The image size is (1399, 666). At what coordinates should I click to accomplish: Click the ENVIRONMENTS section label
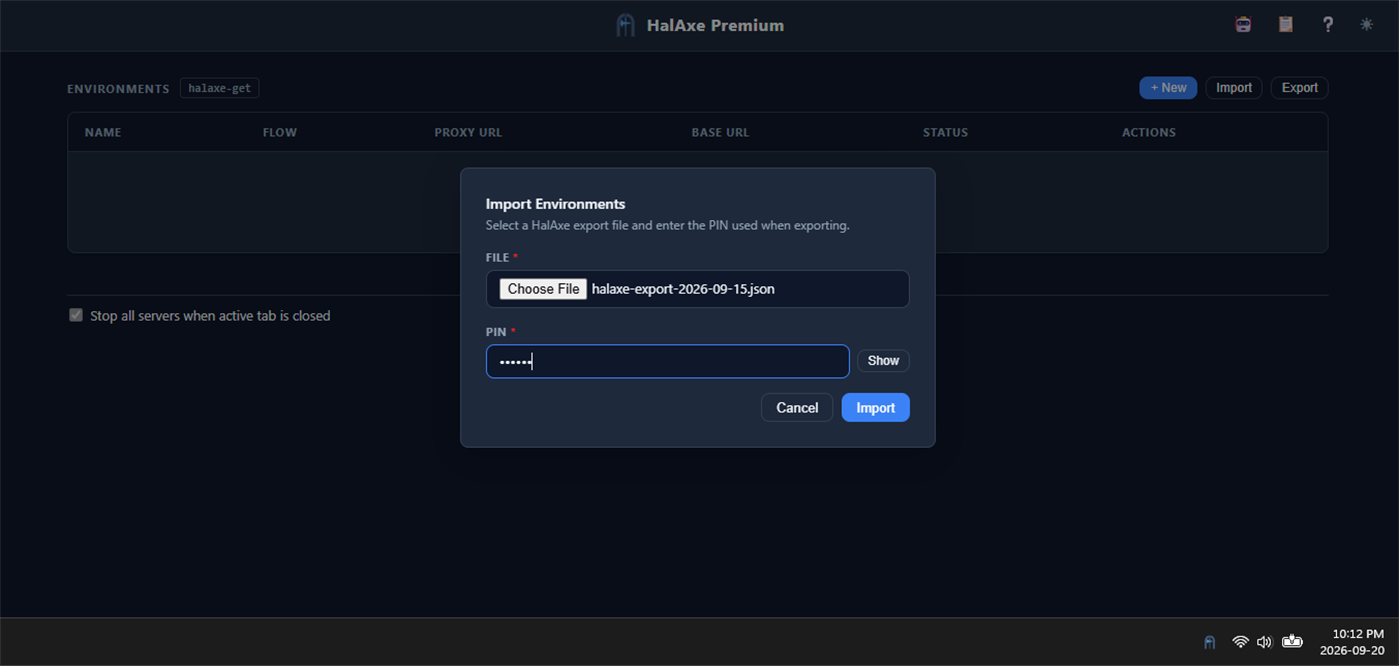[x=118, y=89]
